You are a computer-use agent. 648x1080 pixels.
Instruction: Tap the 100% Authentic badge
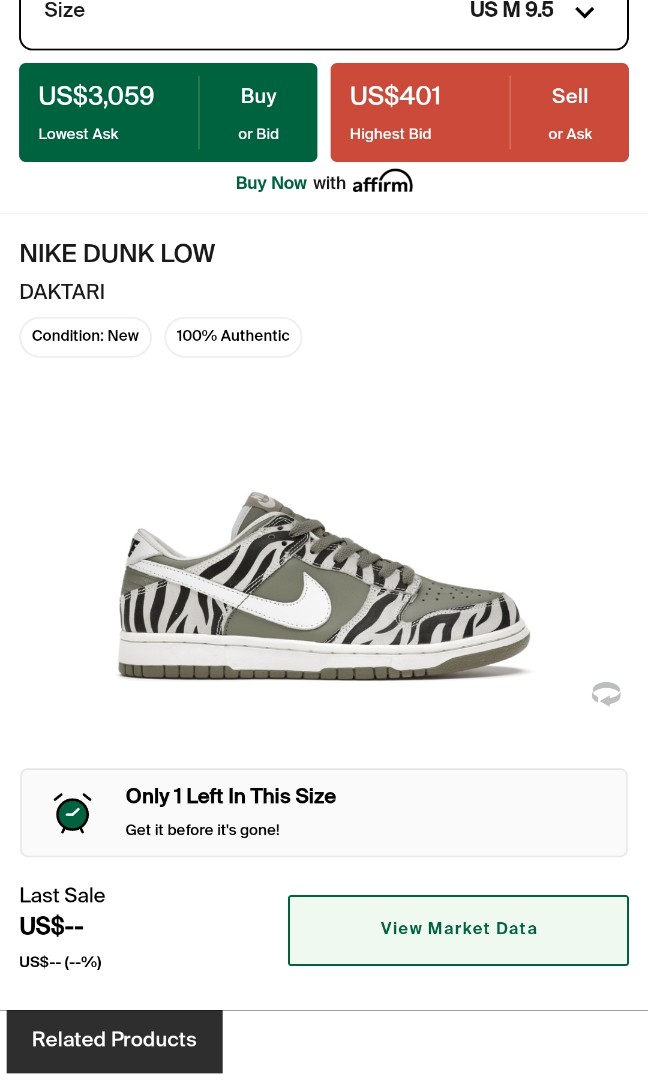click(233, 336)
